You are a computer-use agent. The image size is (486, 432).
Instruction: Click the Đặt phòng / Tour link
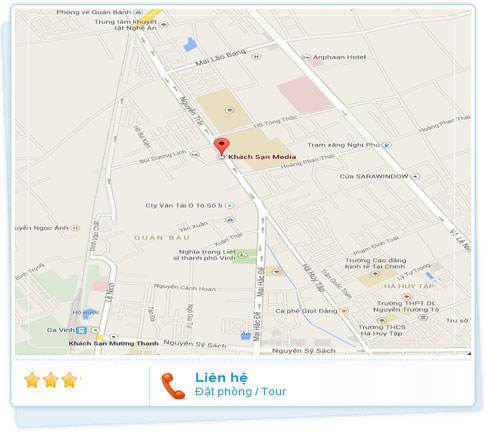click(240, 392)
